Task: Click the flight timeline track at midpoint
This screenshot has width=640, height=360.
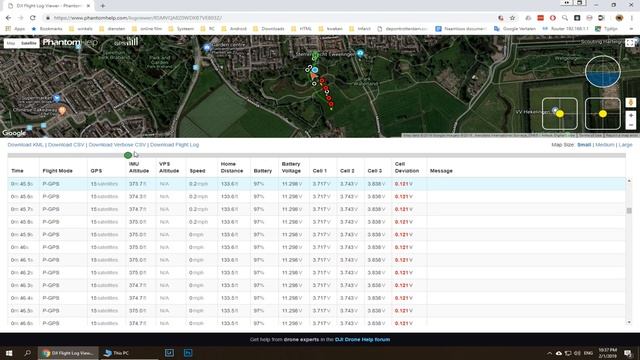Action: tap(317, 156)
